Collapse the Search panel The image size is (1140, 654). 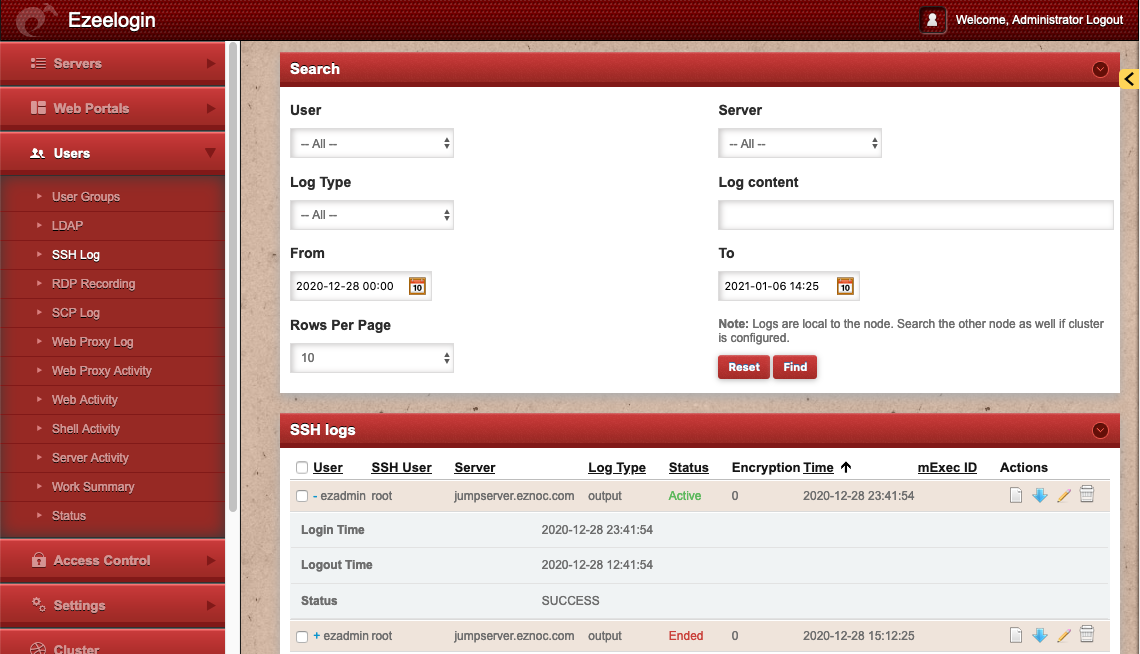(1100, 69)
